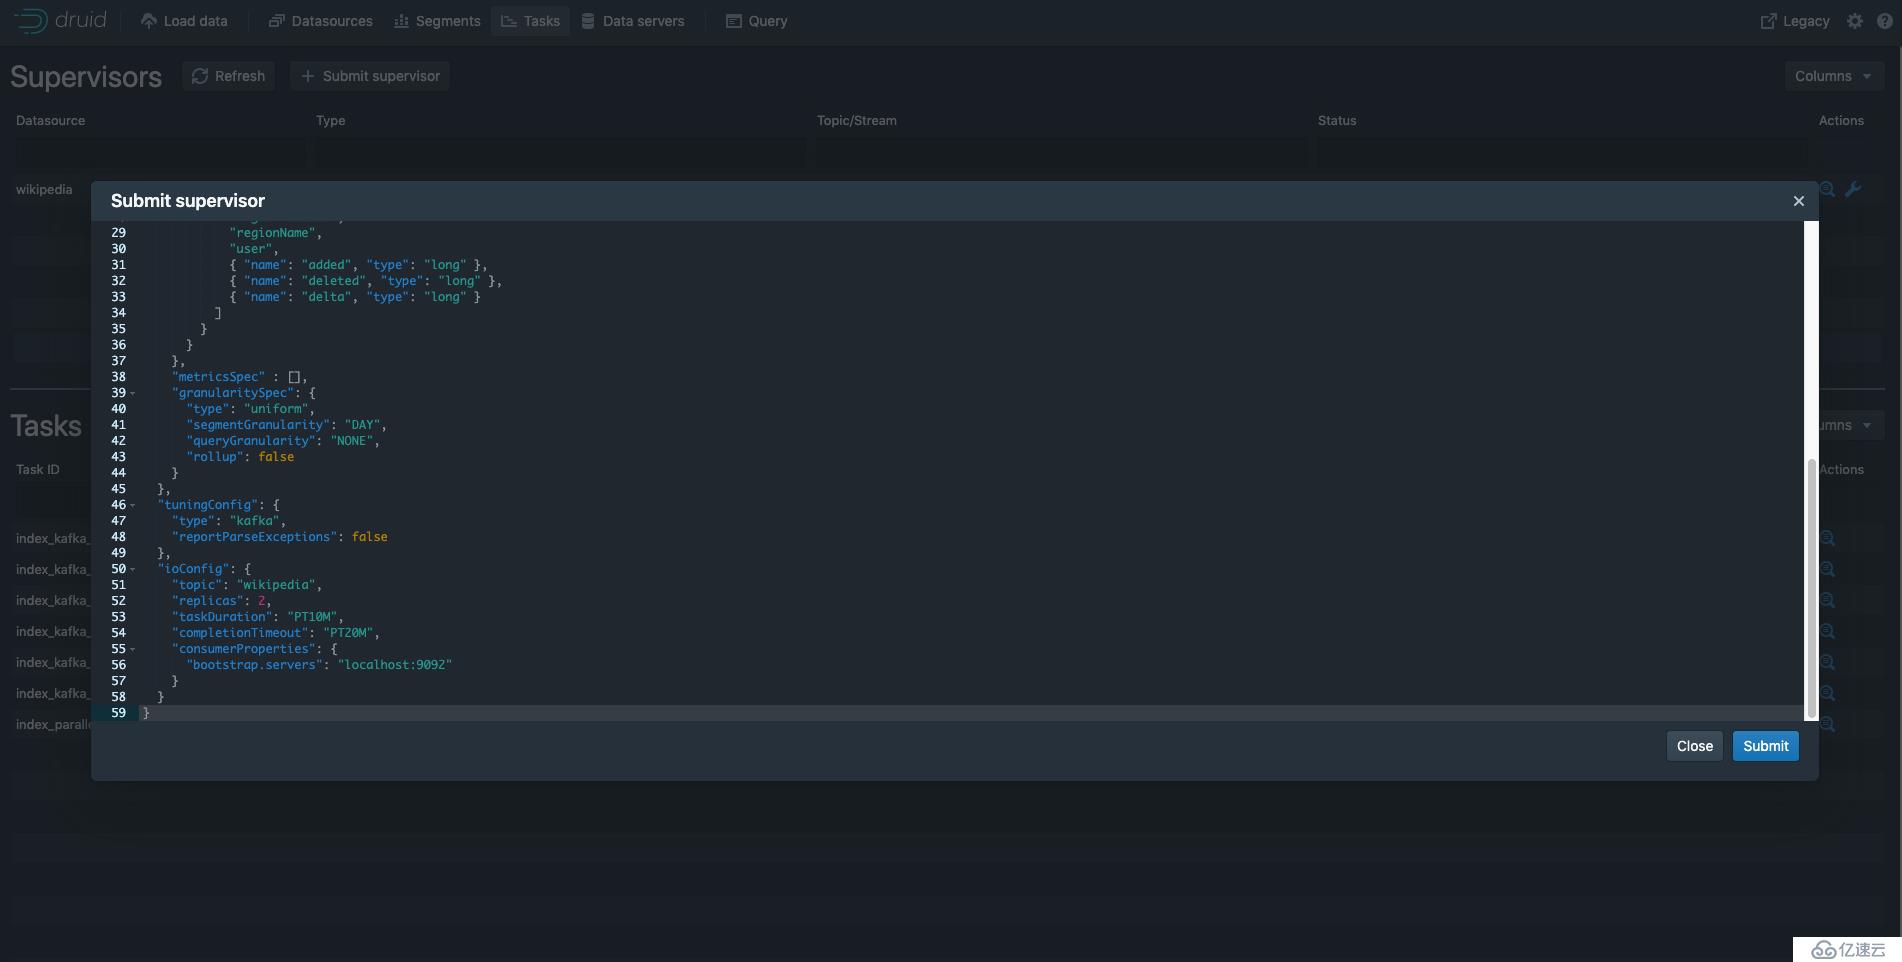The height and width of the screenshot is (962, 1902).
Task: Click the "uniform" type value on line 40
Action: click(276, 409)
